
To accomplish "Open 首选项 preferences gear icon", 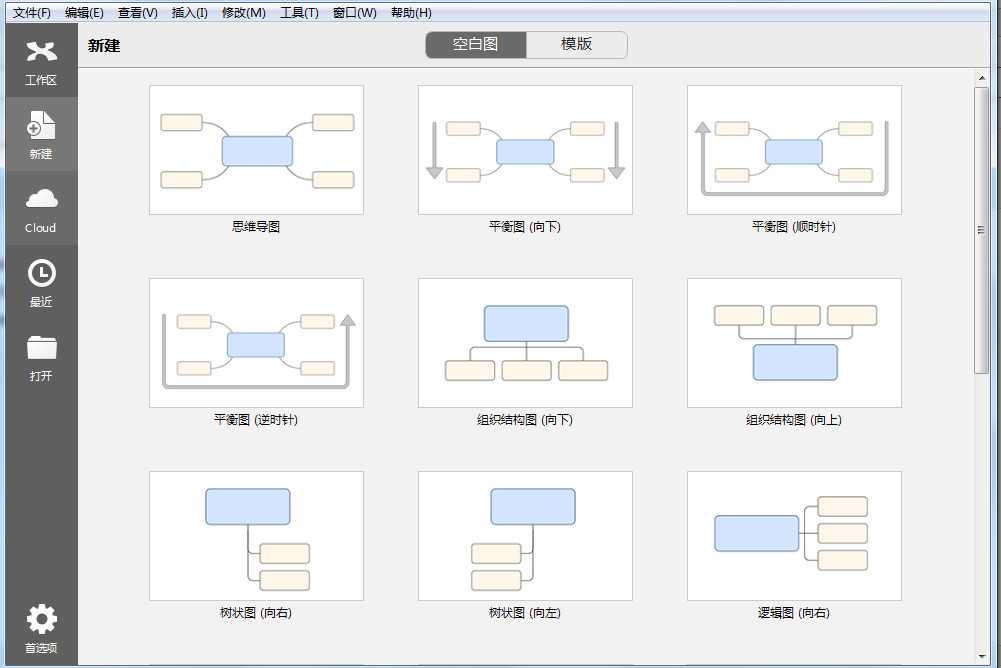I will pos(41,619).
